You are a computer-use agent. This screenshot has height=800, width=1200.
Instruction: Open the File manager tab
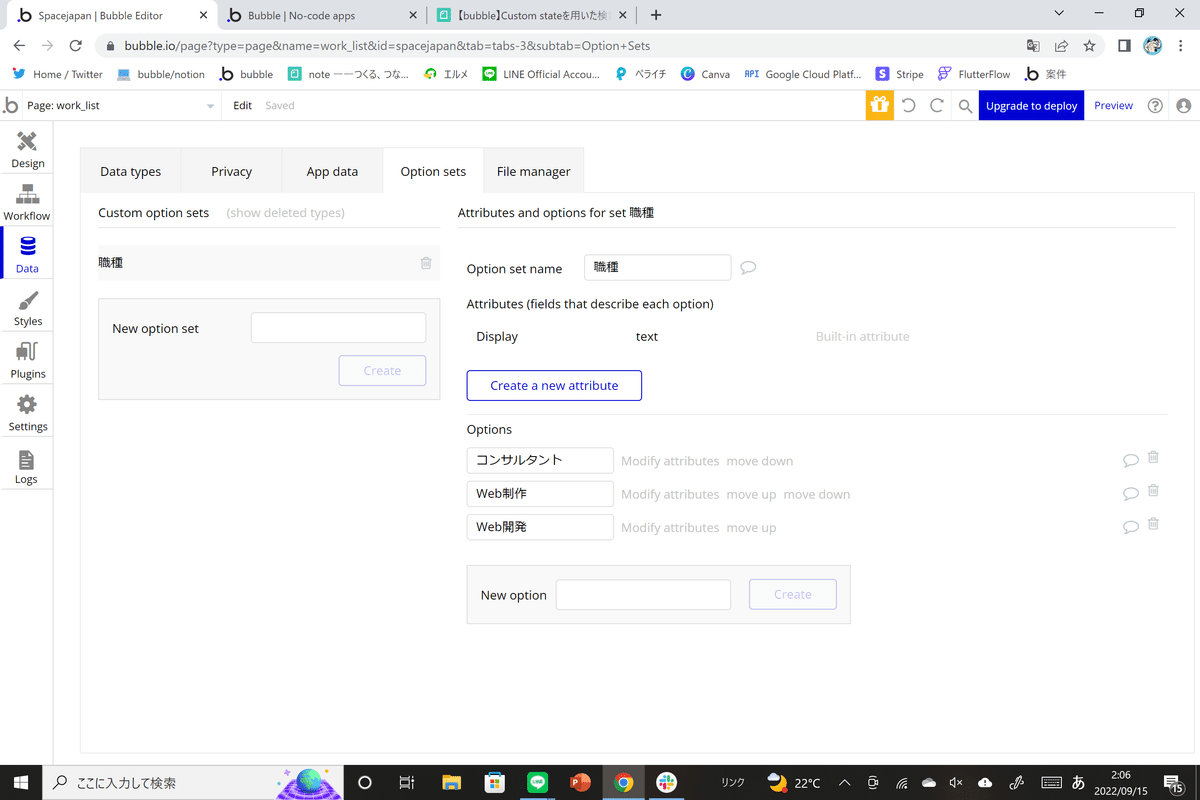(x=533, y=171)
